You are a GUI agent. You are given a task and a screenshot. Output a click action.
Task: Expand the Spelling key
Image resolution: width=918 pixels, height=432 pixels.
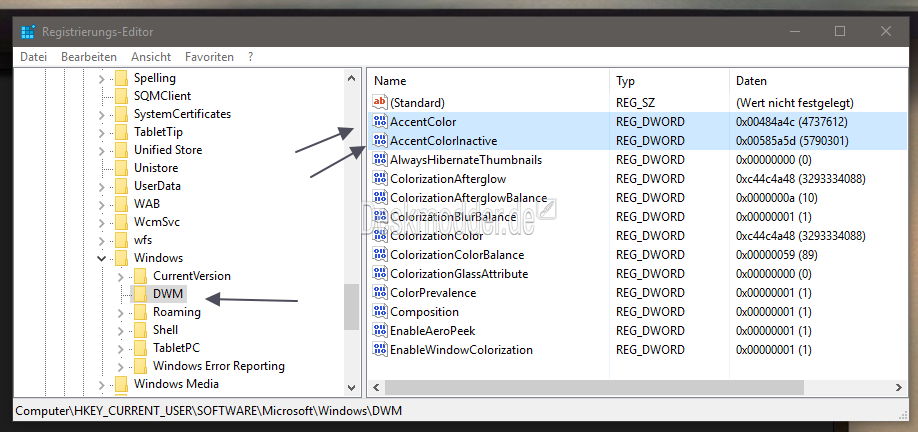102,78
